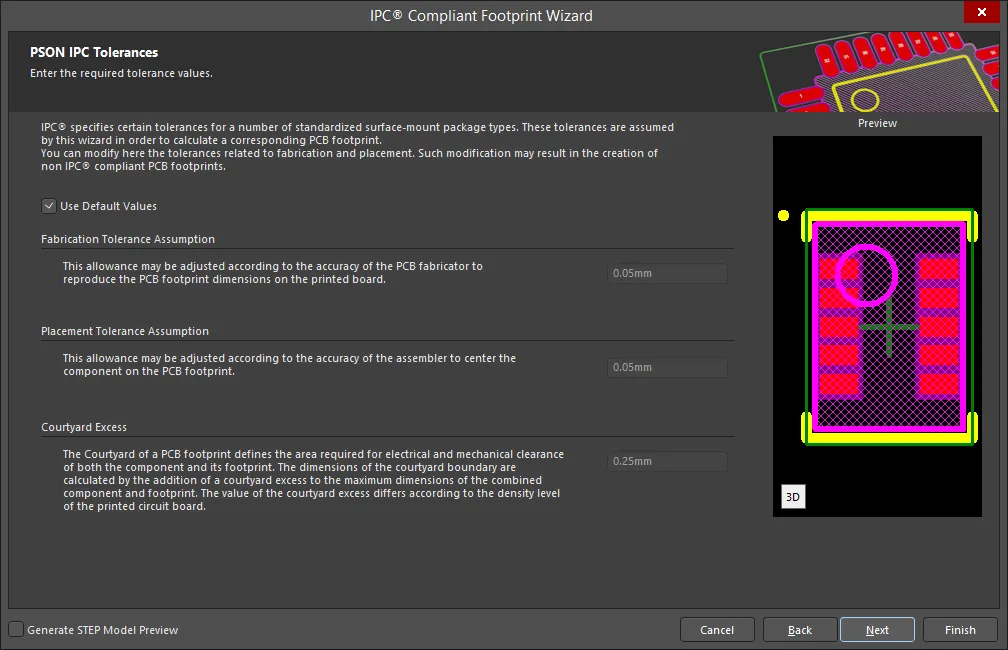Click the Courtyard Excess section label
This screenshot has height=650, width=1008.
[84, 427]
